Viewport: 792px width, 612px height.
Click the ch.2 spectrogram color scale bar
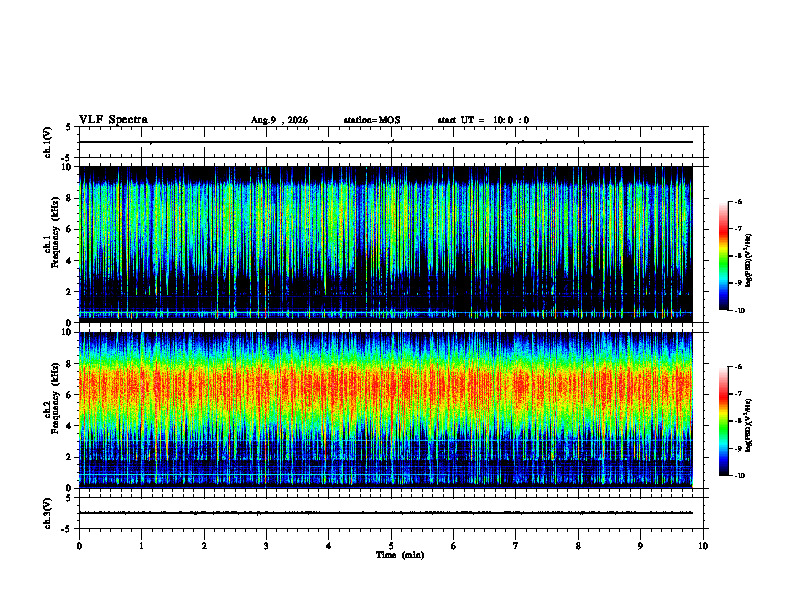coord(723,421)
